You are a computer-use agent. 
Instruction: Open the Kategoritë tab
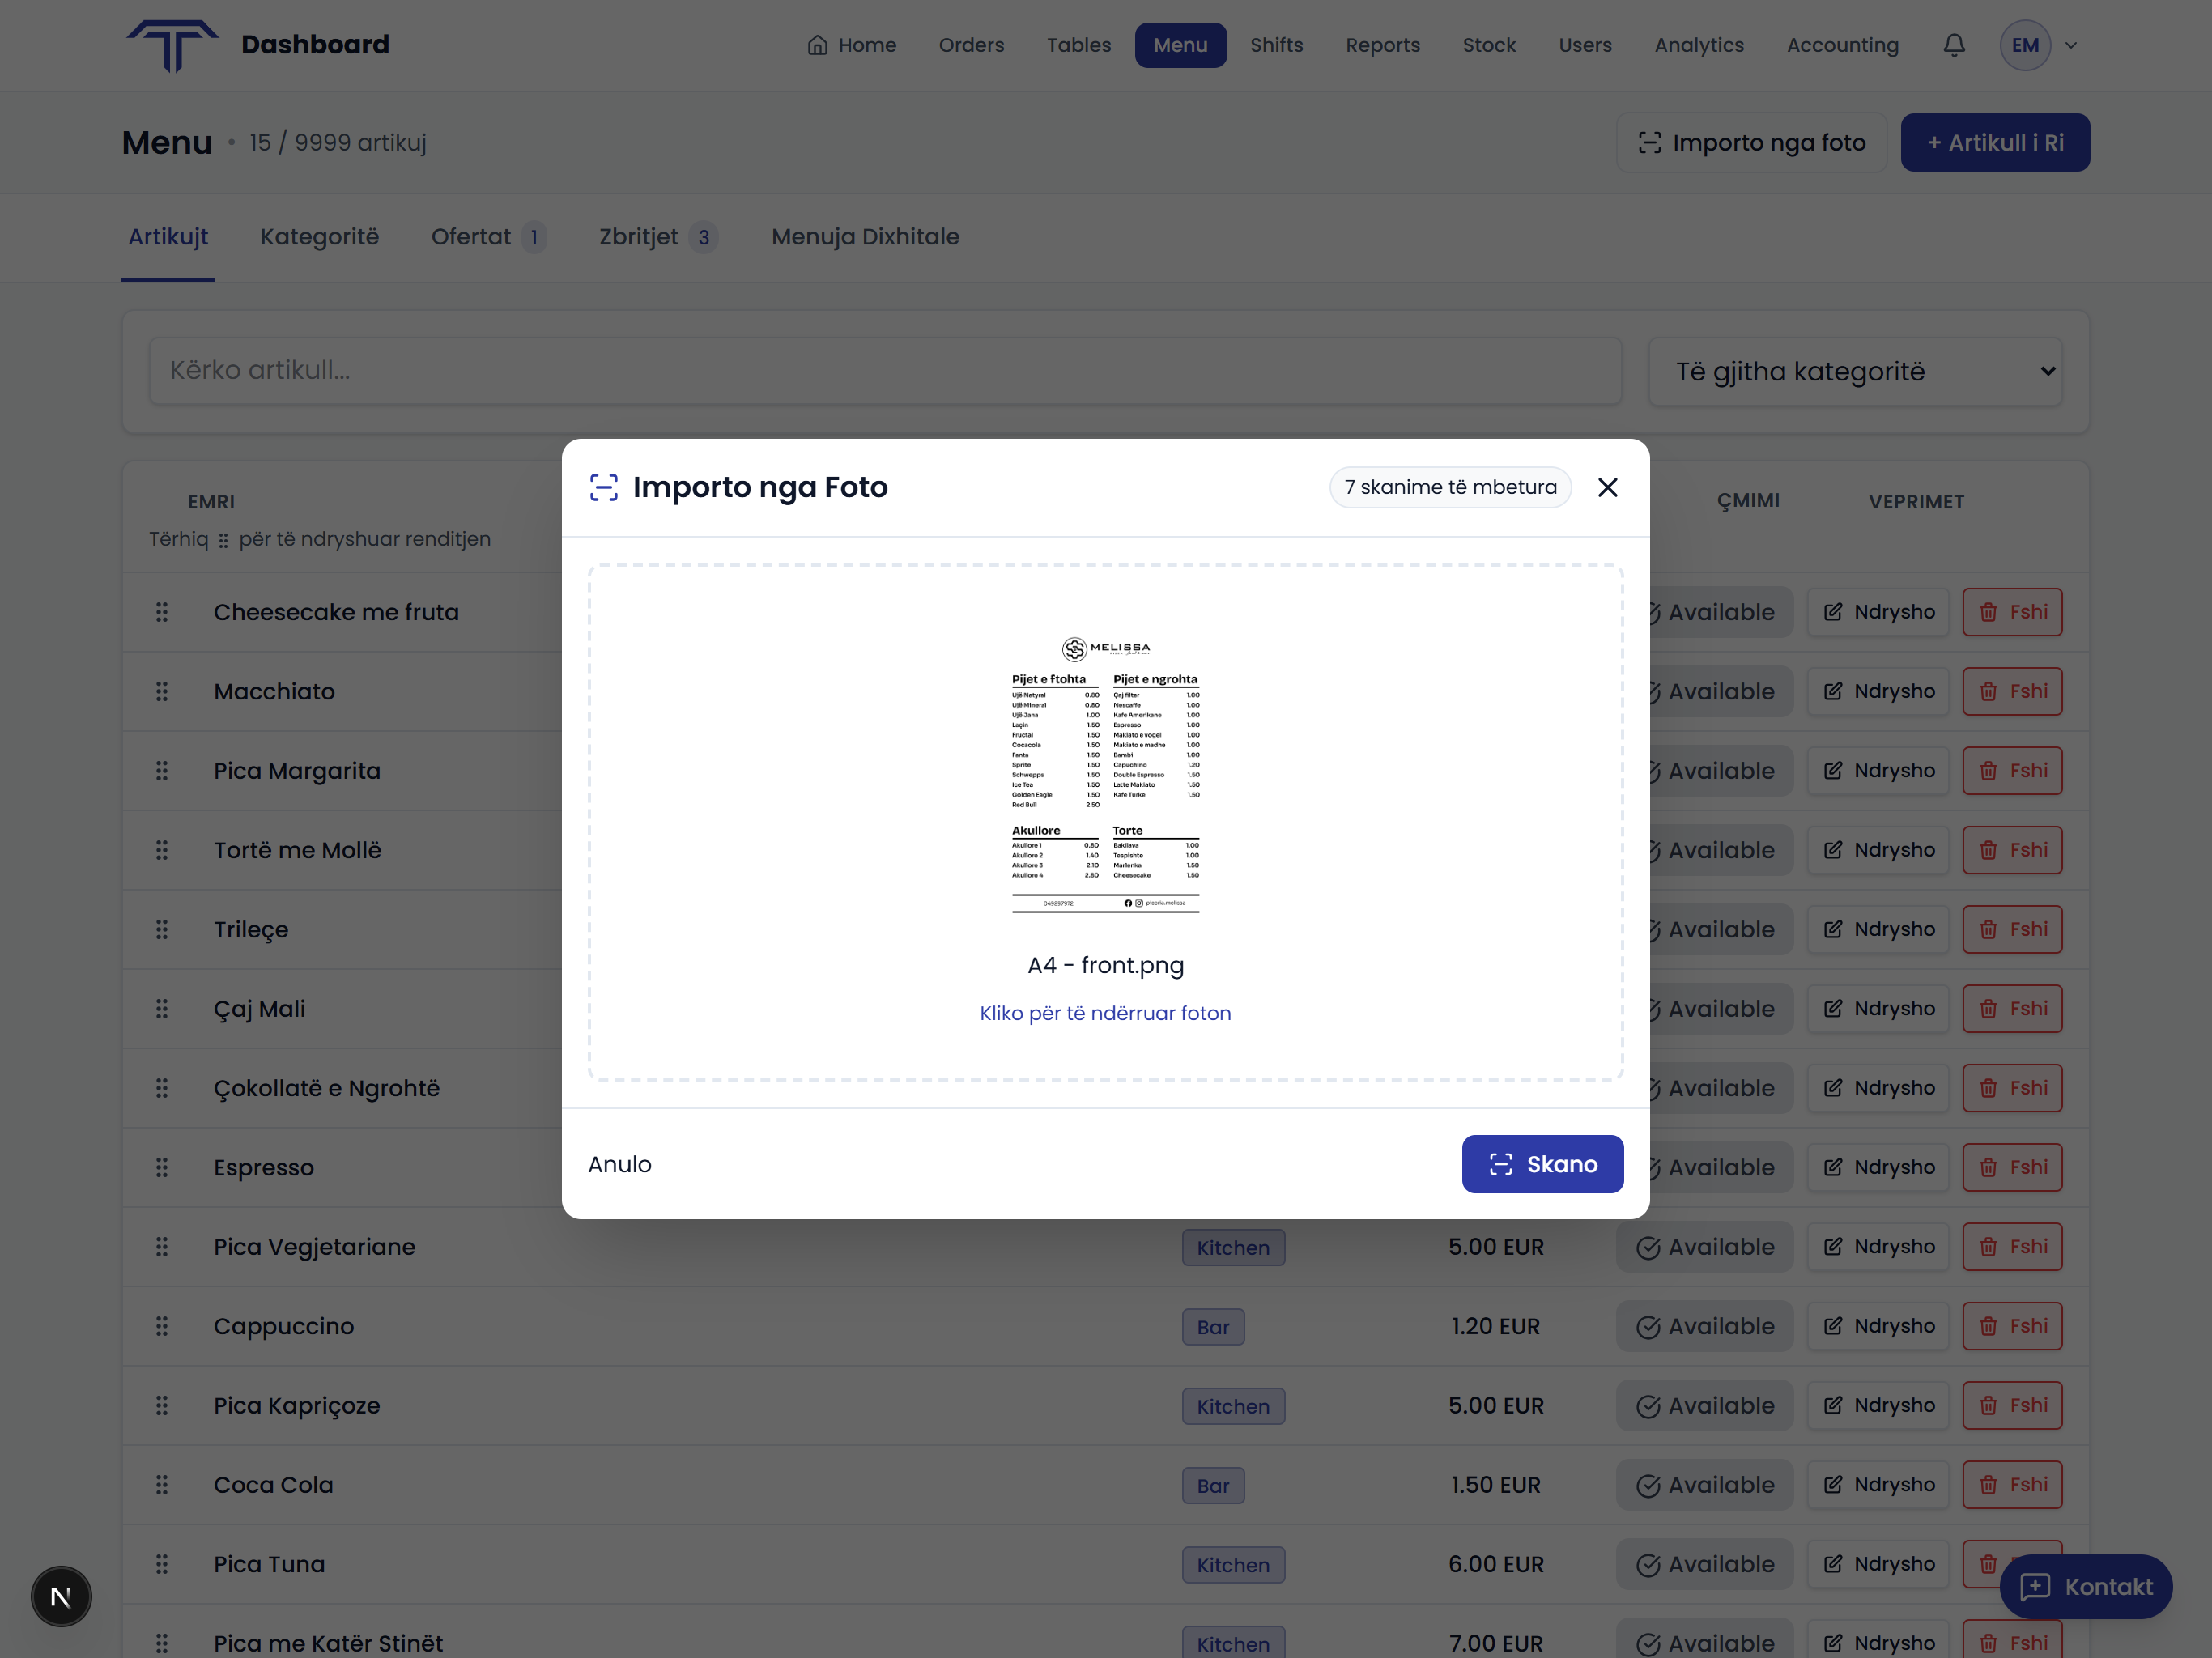pyautogui.click(x=319, y=237)
